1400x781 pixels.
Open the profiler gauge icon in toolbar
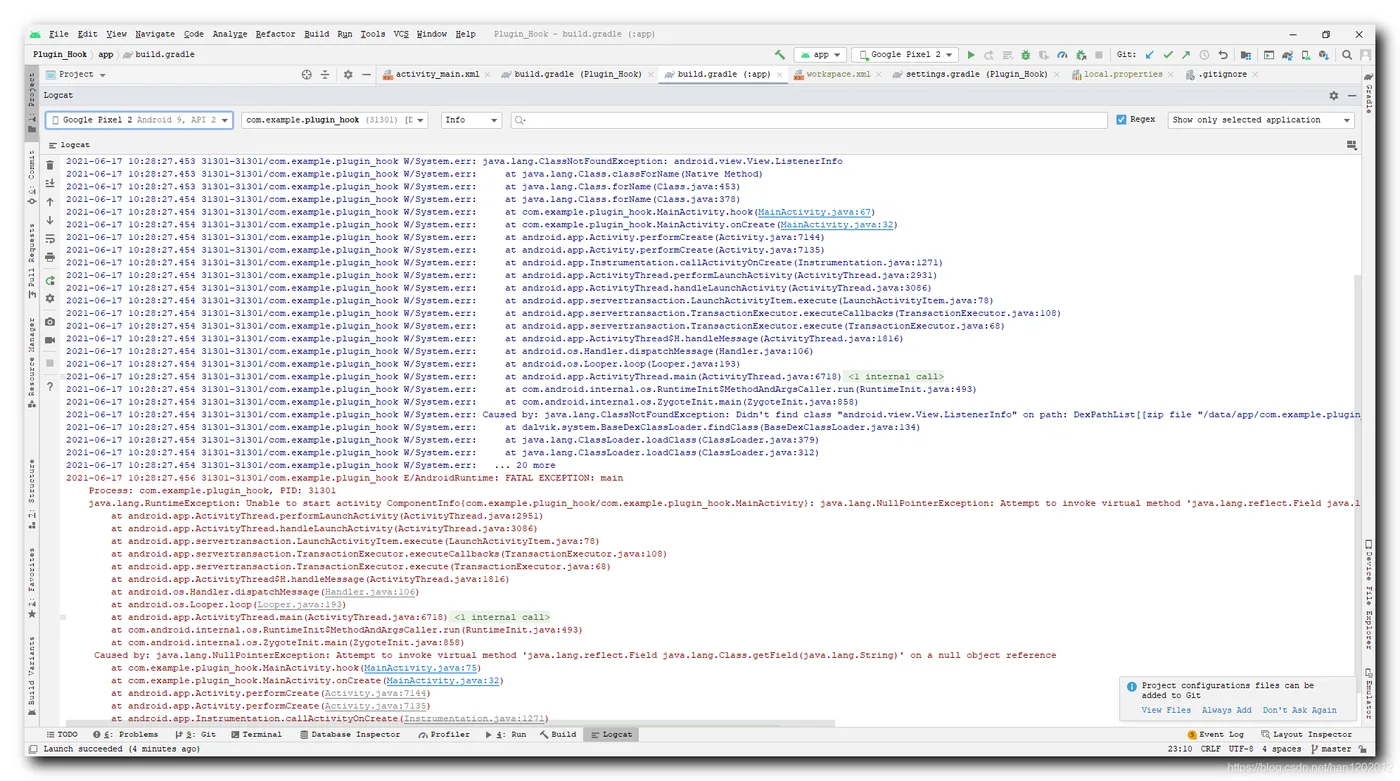(x=1062, y=55)
